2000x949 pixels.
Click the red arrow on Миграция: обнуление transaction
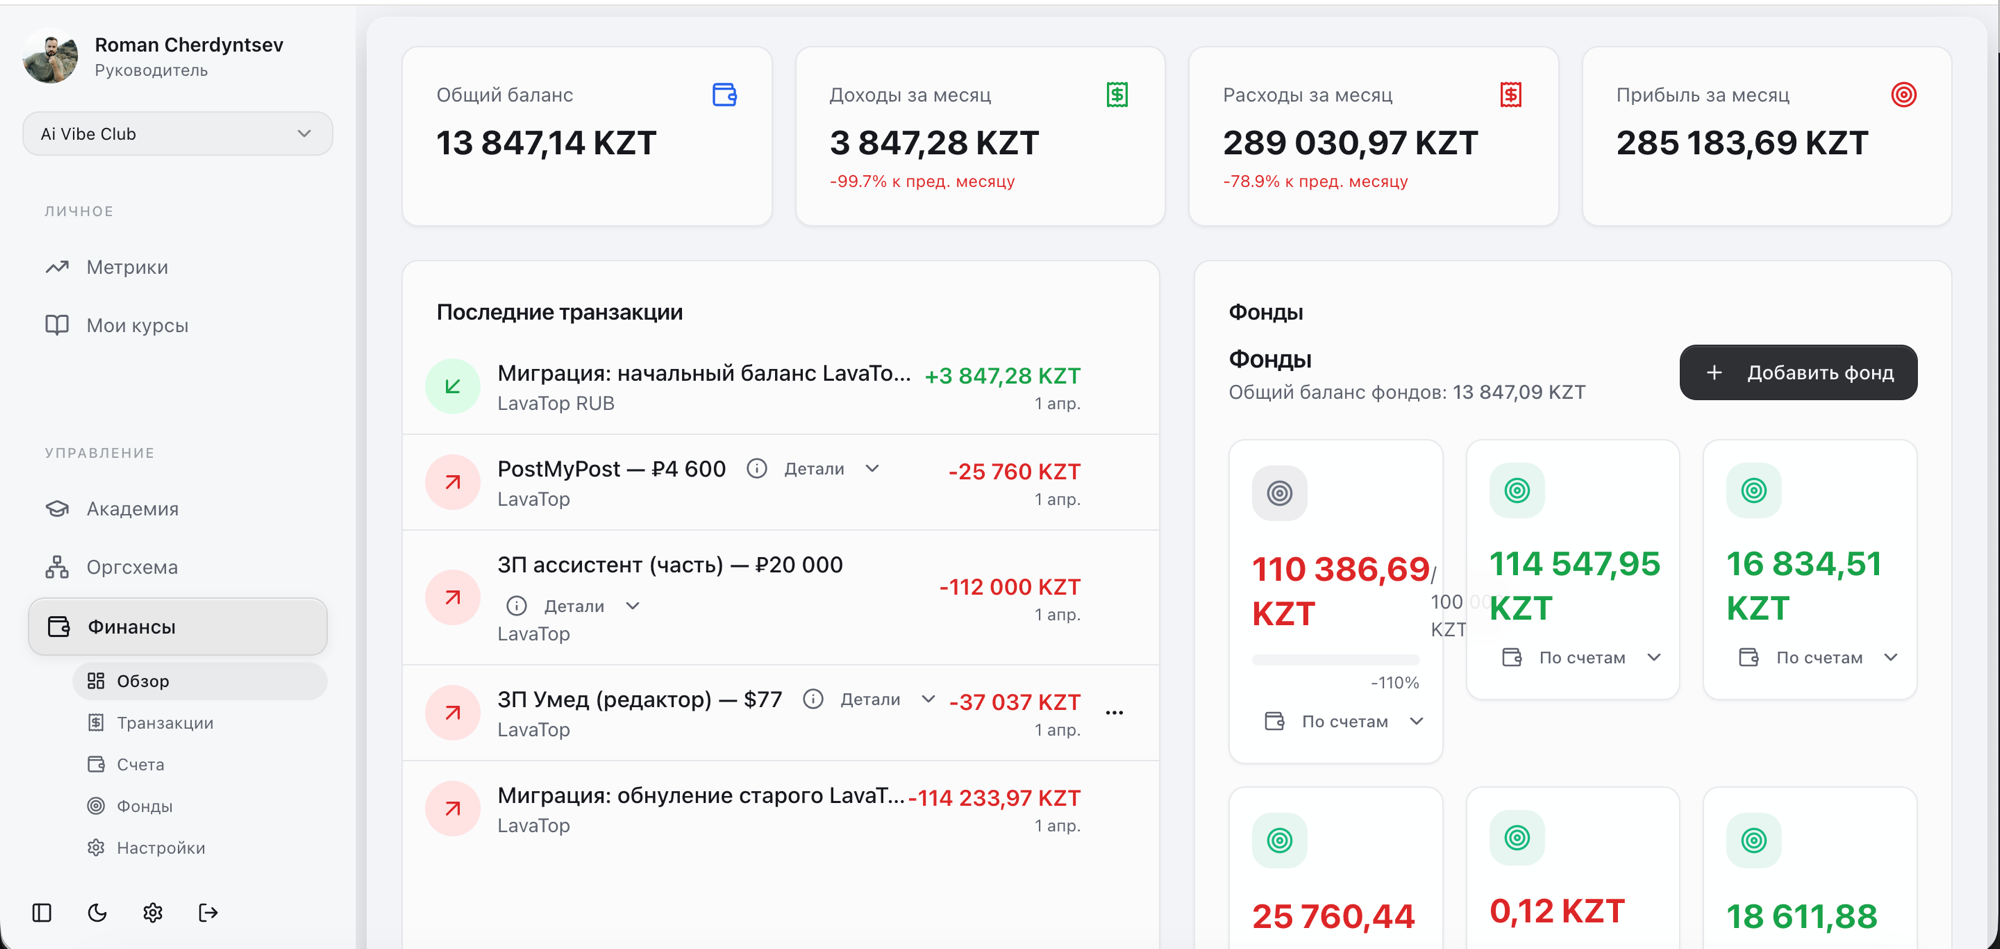(453, 809)
